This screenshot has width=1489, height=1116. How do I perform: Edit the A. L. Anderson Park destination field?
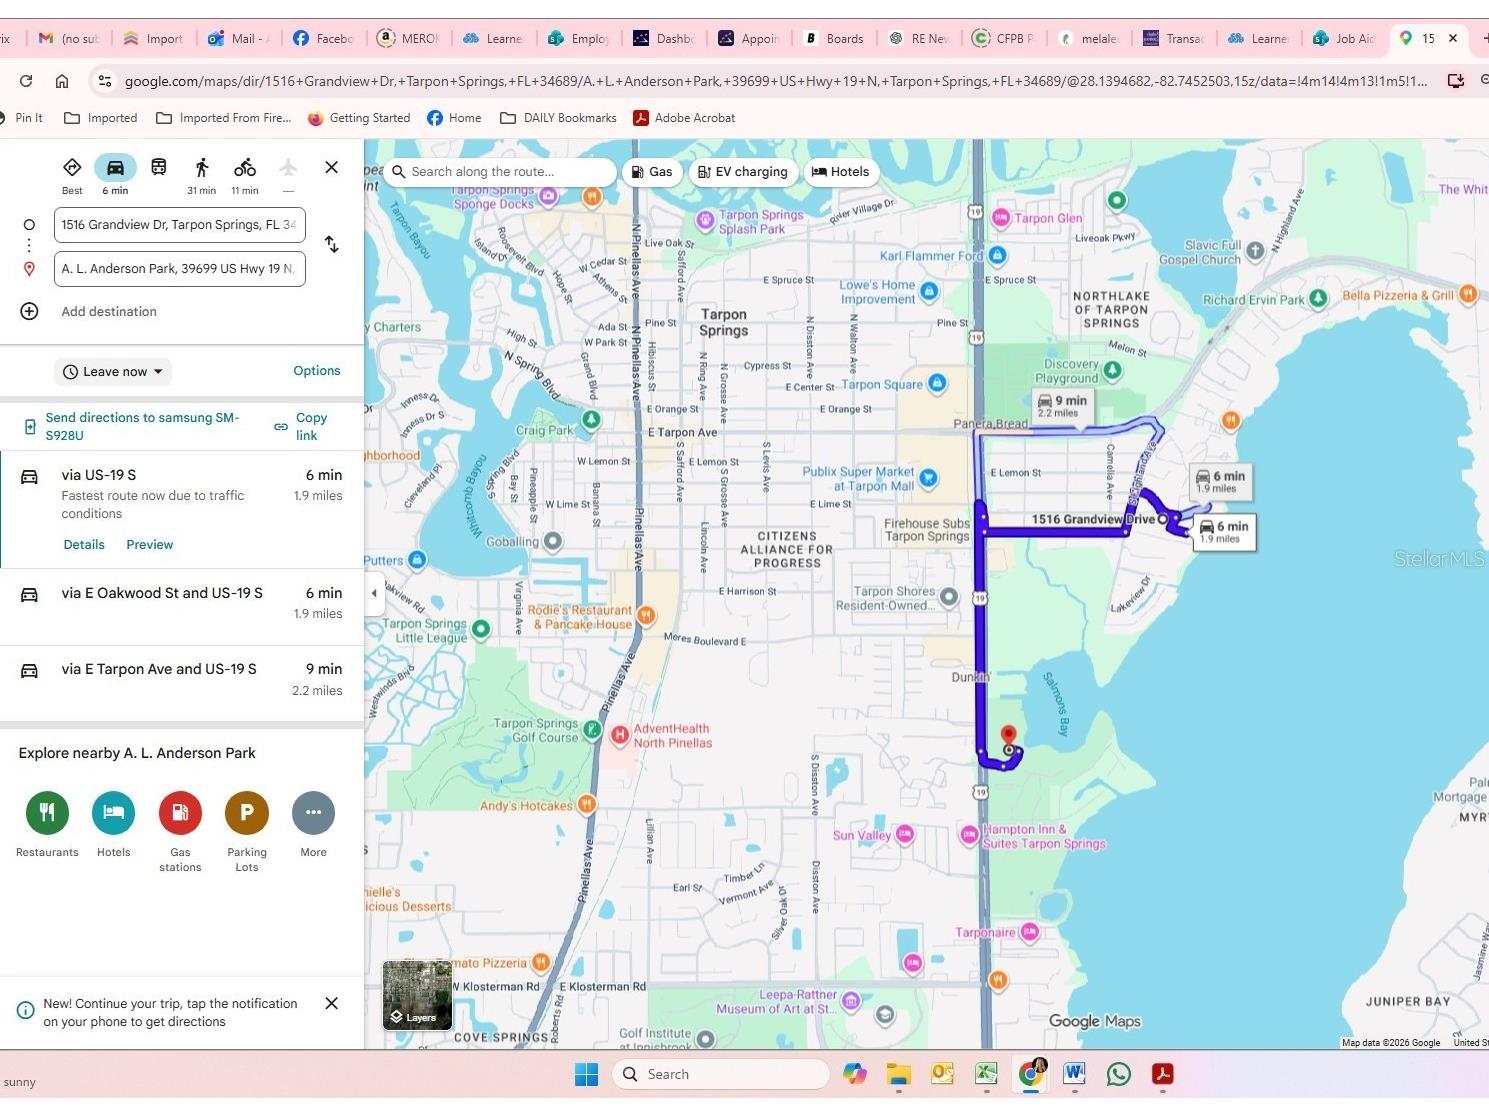(x=180, y=269)
